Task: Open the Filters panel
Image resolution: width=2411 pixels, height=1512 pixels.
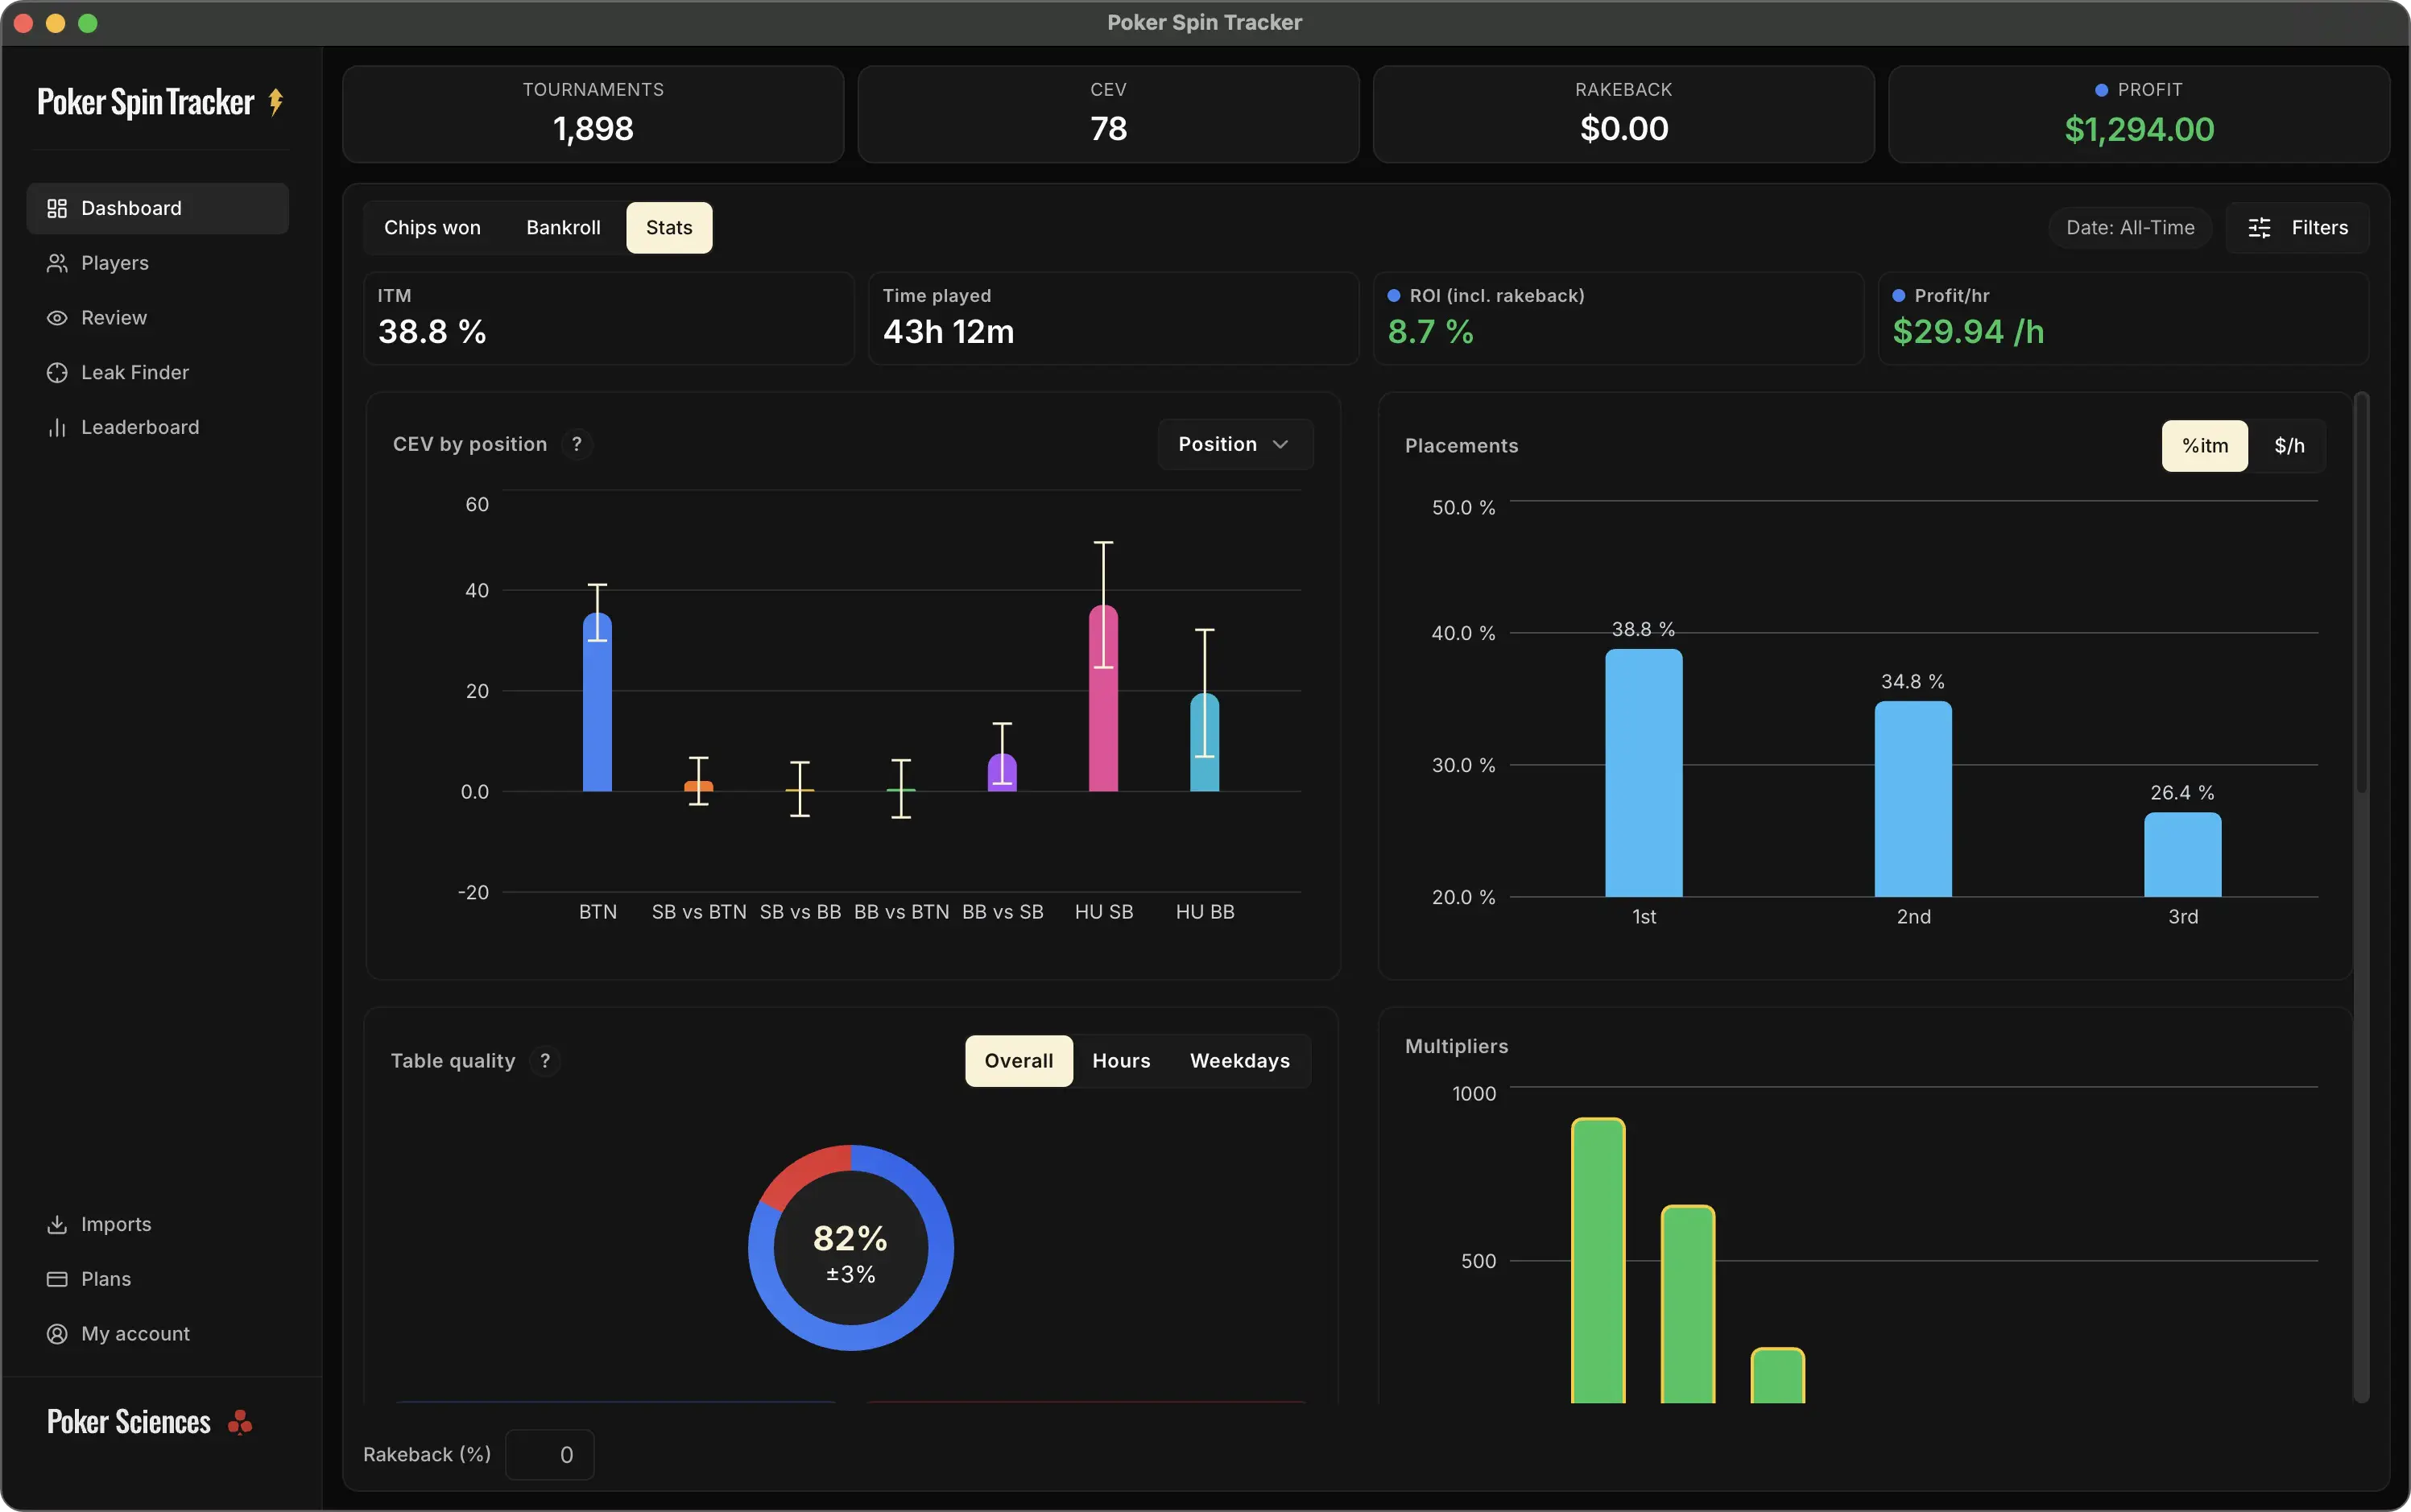Action: click(2297, 228)
